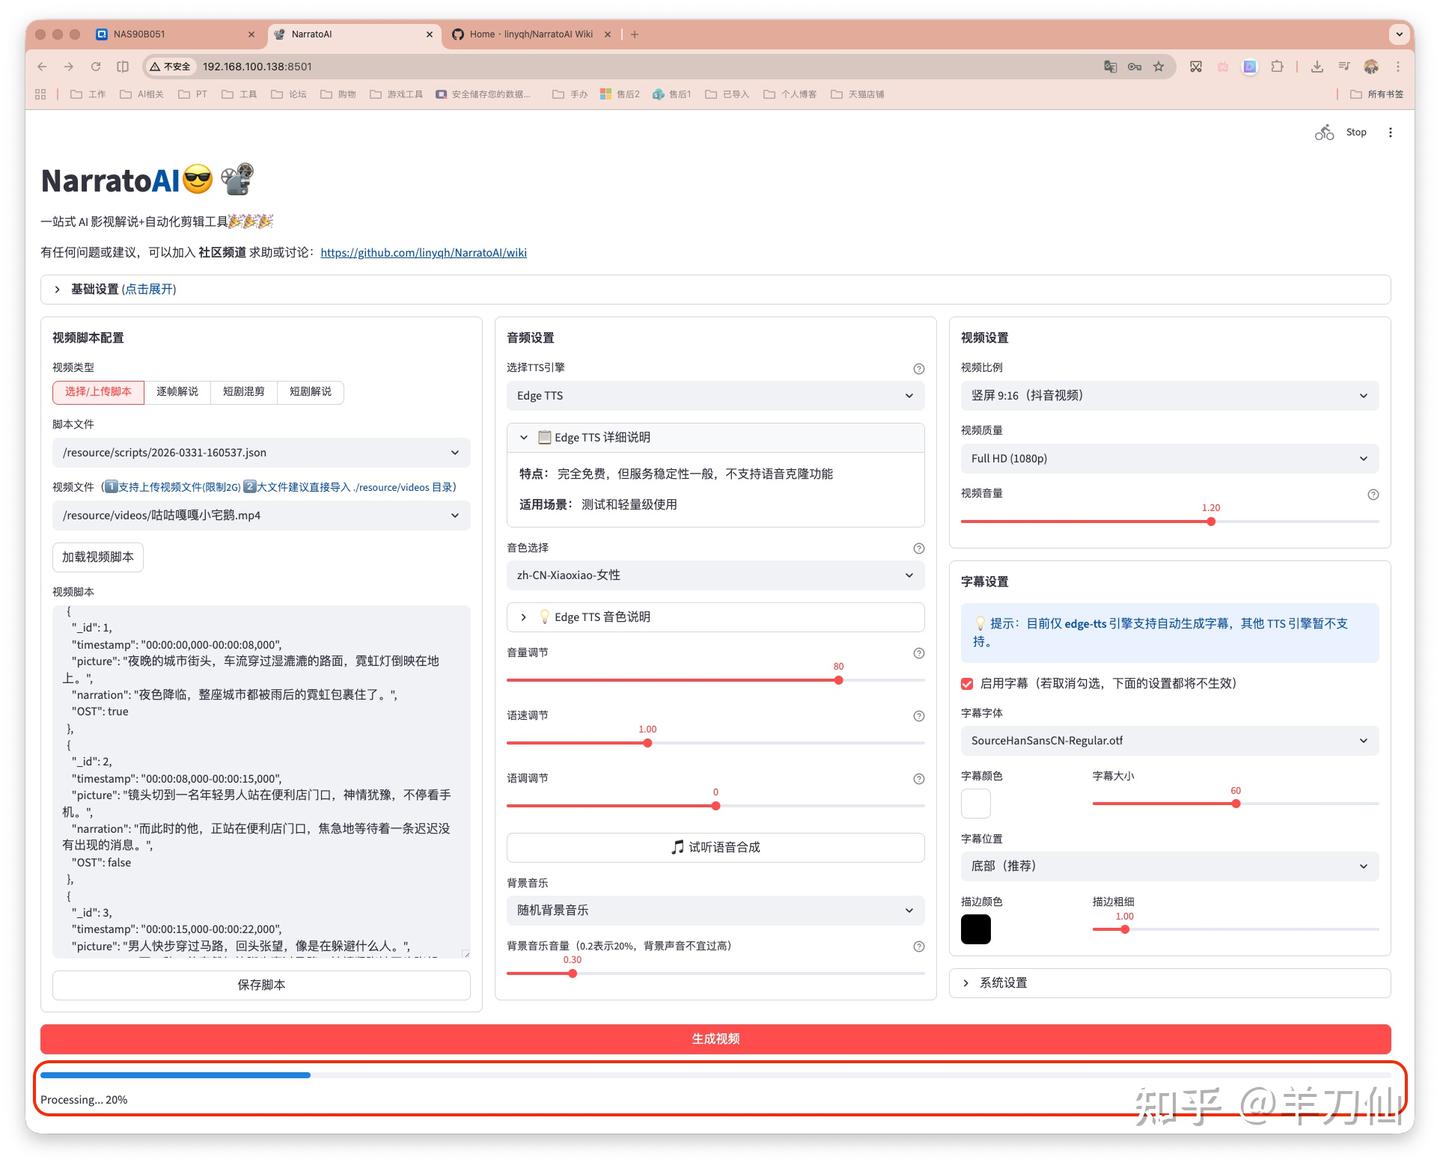Image resolution: width=1440 pixels, height=1165 pixels.
Task: Select 逐帧解说 video type
Action: tap(177, 392)
